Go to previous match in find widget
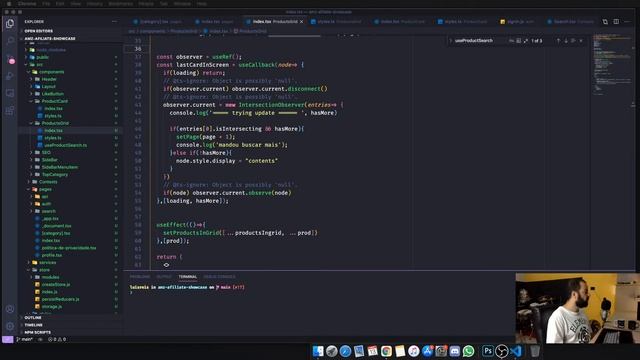The height and width of the screenshot is (360, 640). point(558,41)
